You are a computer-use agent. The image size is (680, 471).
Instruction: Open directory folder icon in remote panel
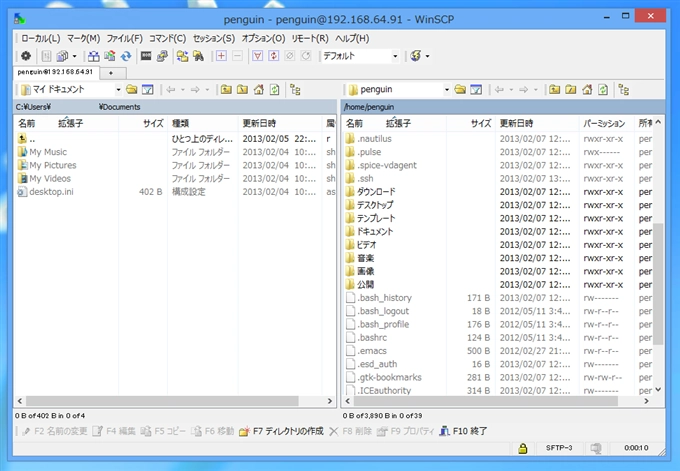(x=460, y=90)
